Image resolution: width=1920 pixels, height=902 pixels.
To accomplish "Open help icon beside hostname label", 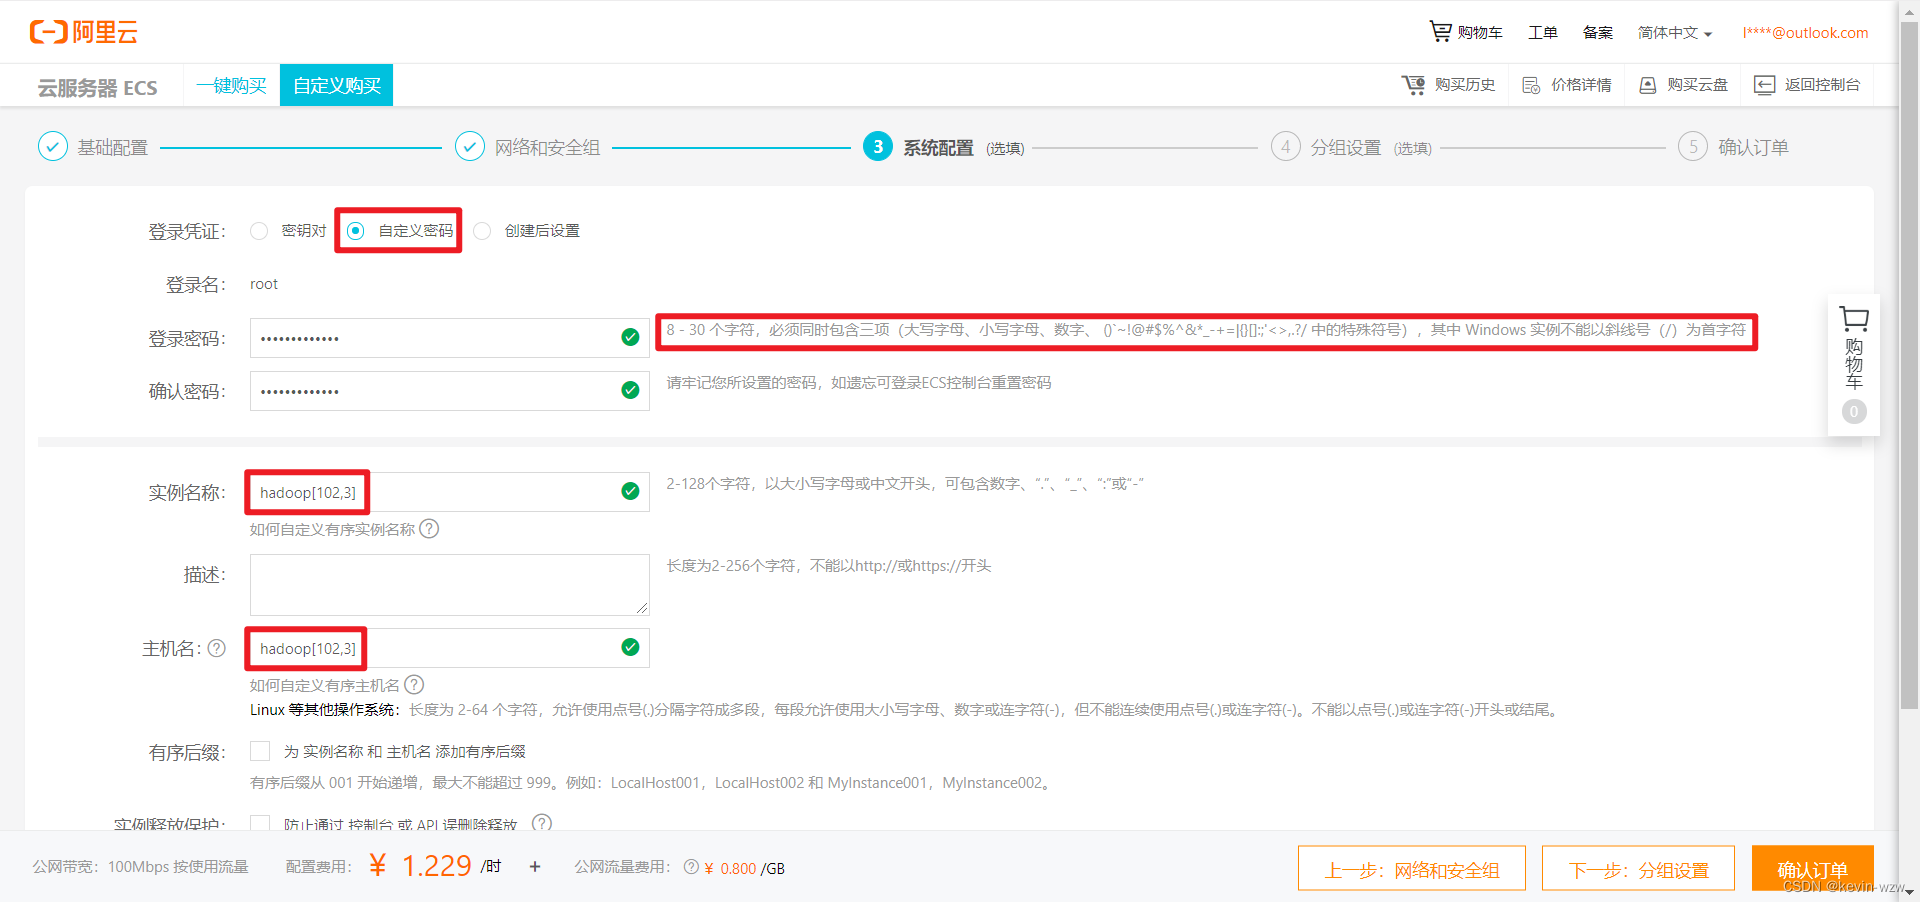I will click(216, 648).
